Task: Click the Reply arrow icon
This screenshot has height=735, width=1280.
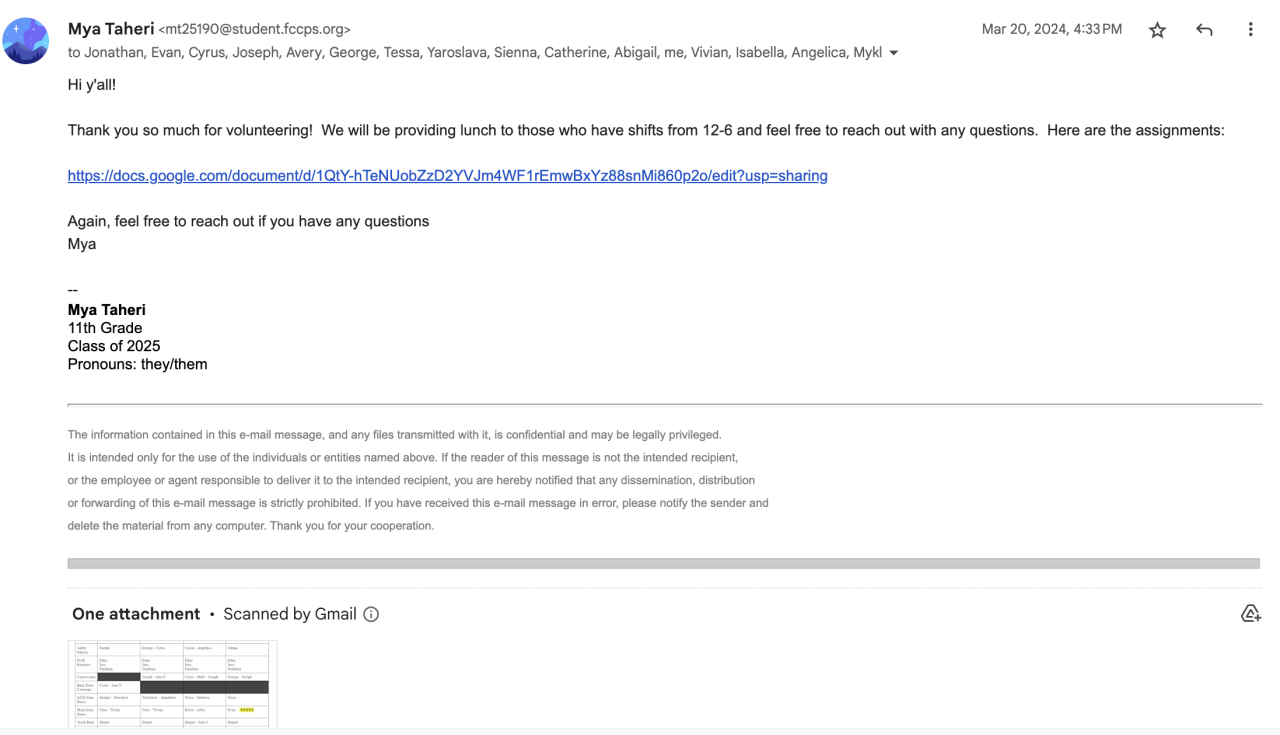Action: coord(1204,30)
